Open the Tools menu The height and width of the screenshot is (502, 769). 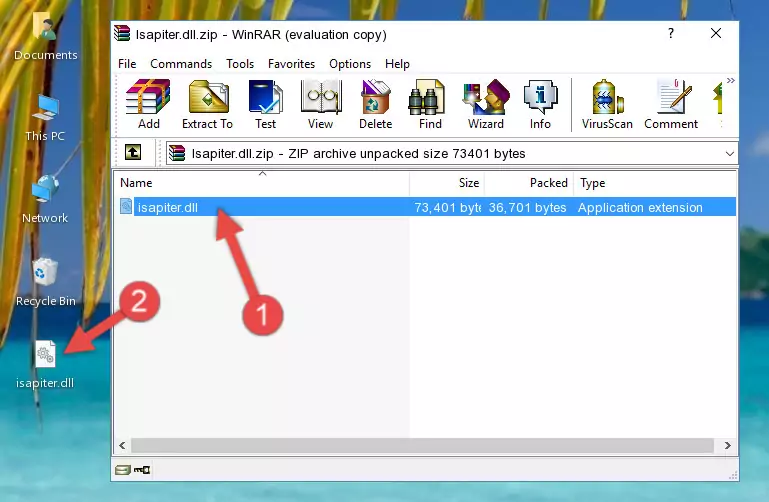pos(240,64)
